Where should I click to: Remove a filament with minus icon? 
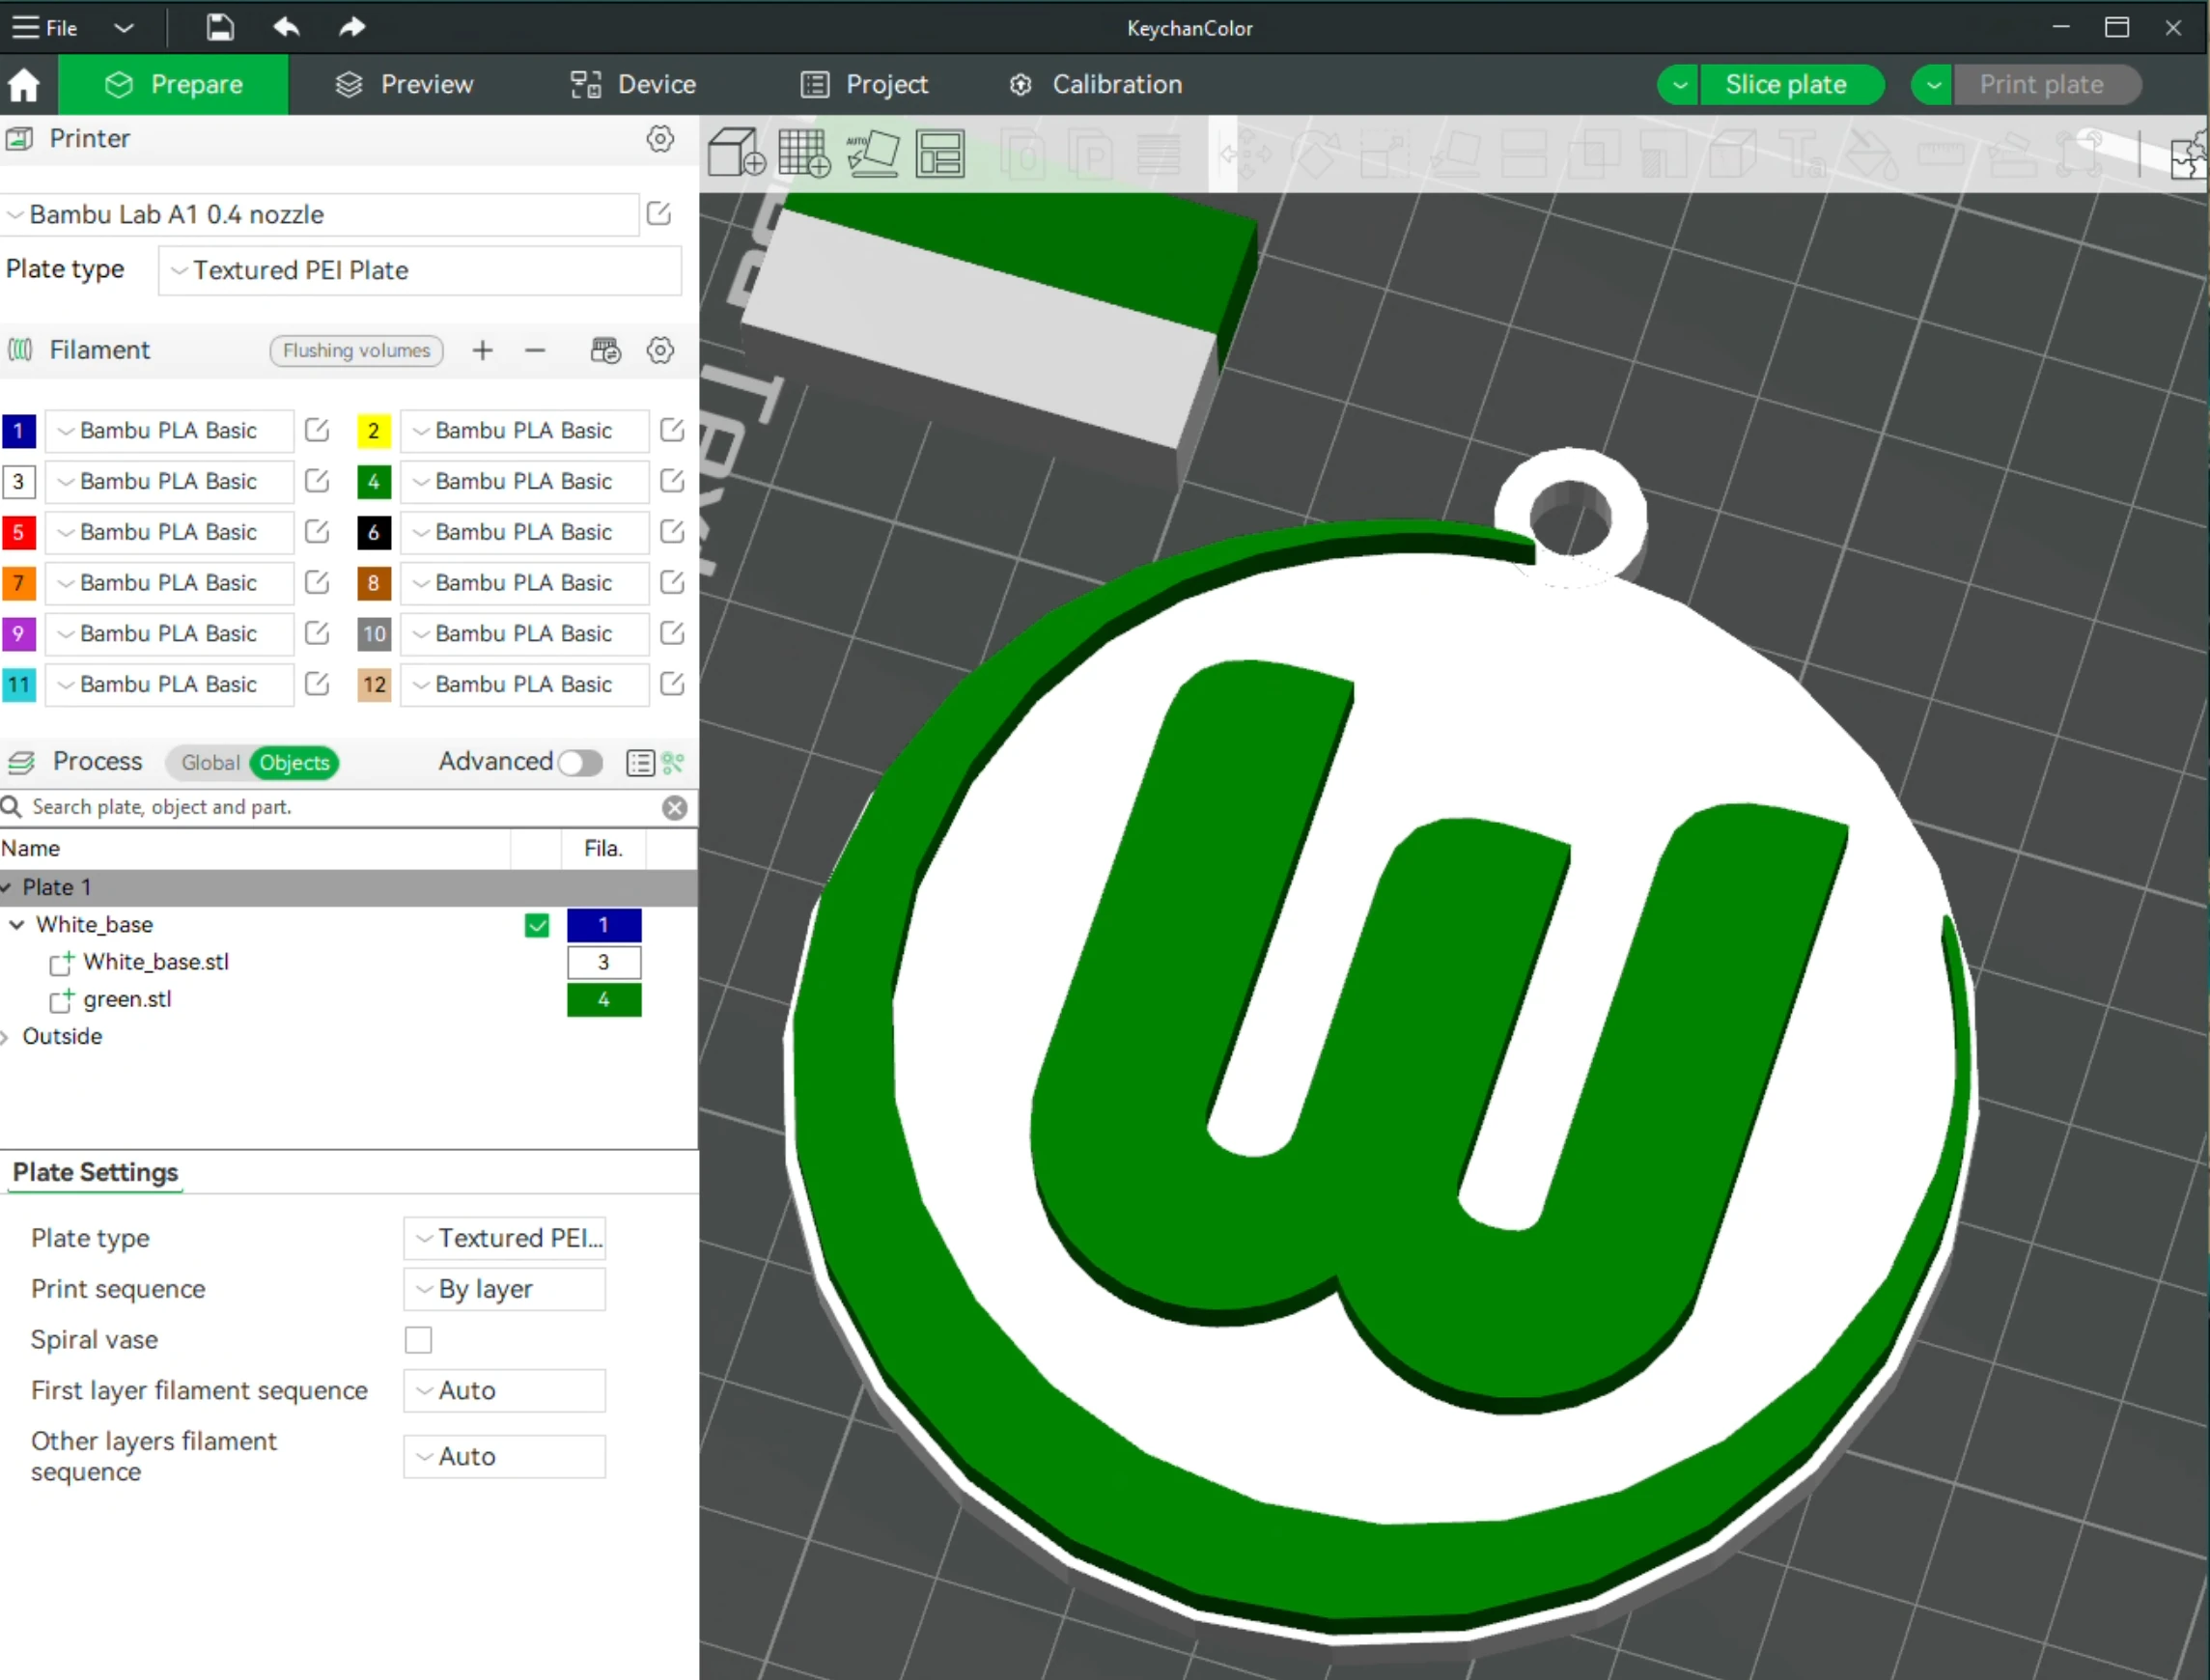(535, 350)
